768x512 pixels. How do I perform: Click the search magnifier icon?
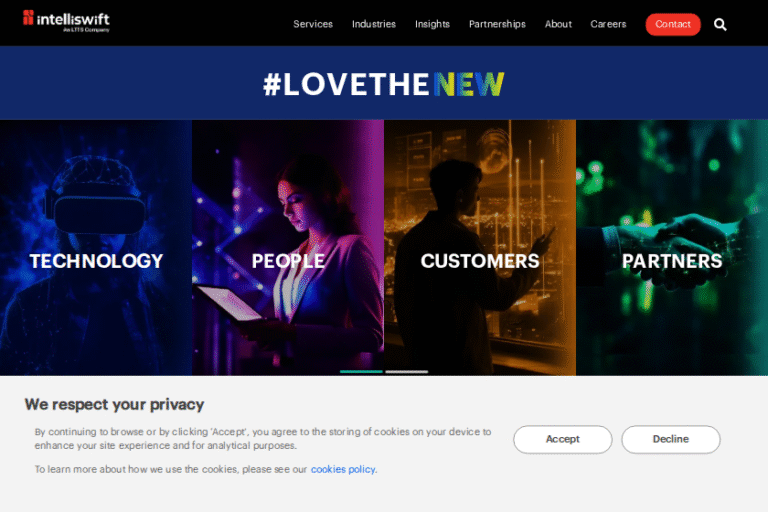(x=720, y=24)
